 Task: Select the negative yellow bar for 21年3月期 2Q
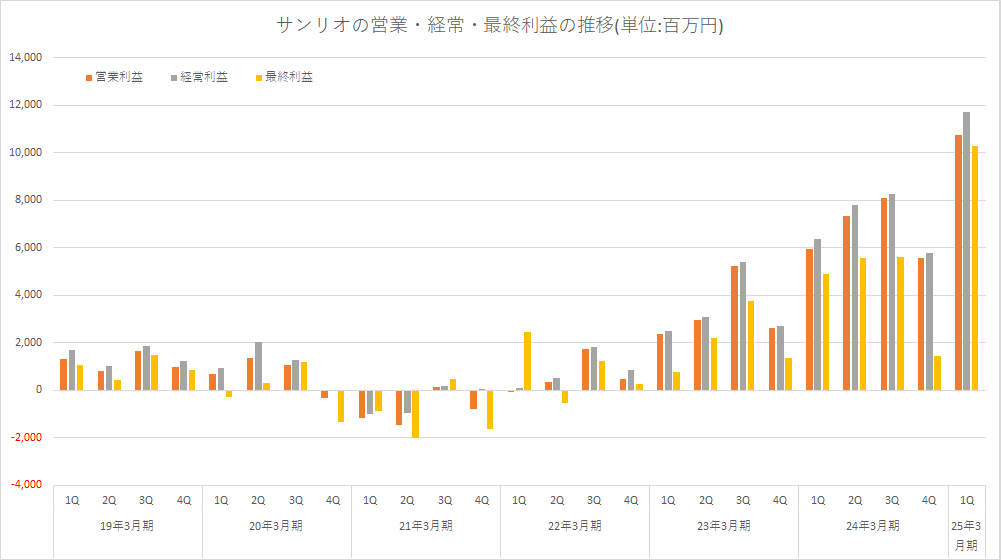click(x=416, y=414)
